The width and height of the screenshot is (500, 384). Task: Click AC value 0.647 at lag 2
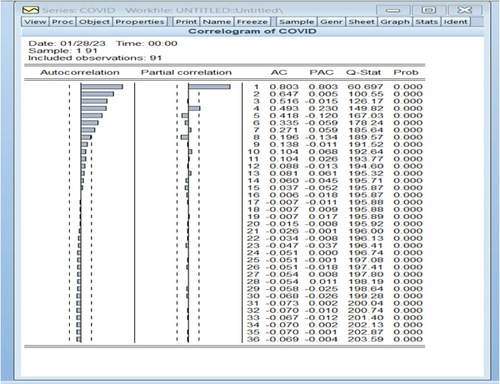284,94
